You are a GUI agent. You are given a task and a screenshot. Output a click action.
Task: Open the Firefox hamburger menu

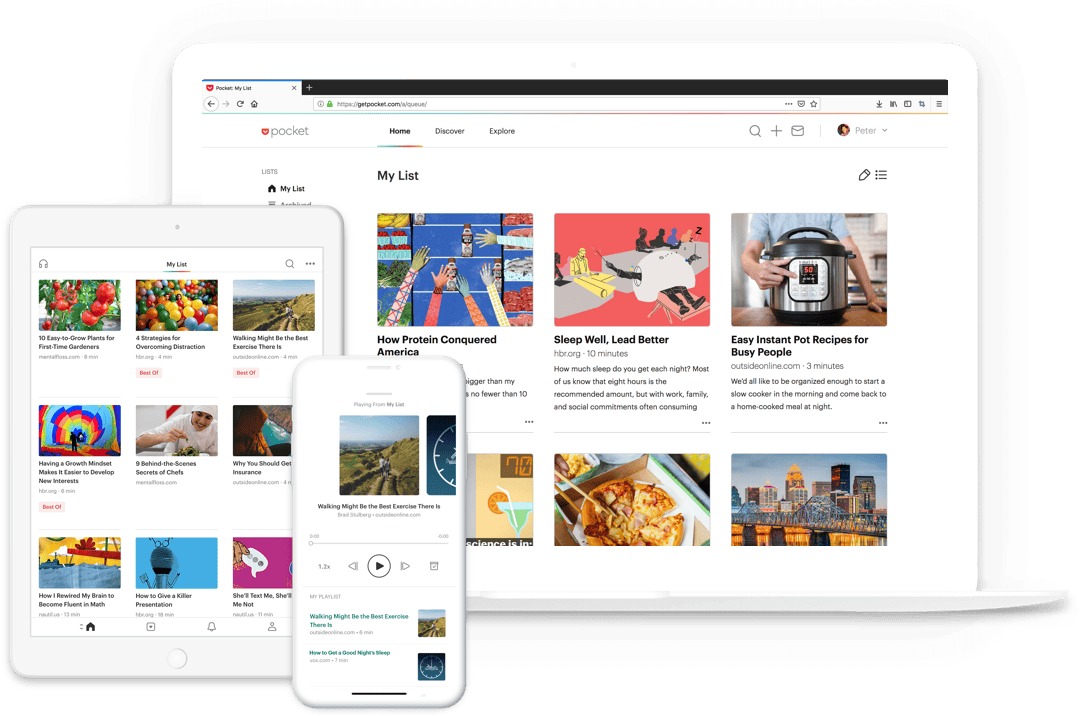(939, 104)
